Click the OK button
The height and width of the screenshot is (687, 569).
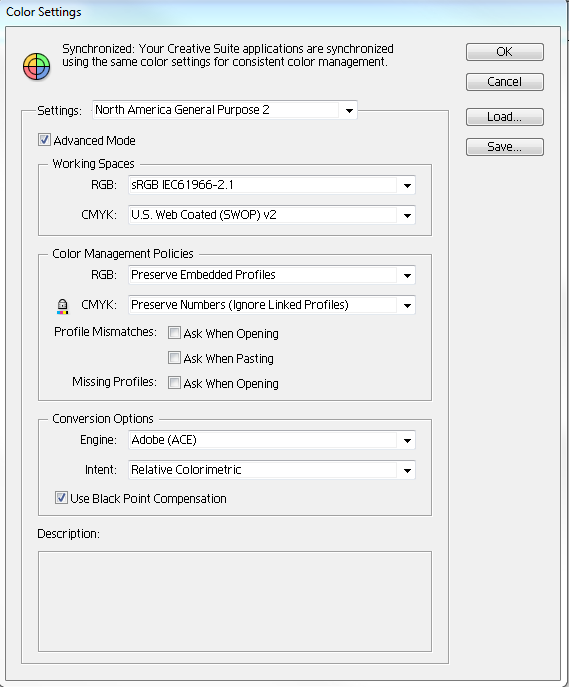[x=505, y=52]
